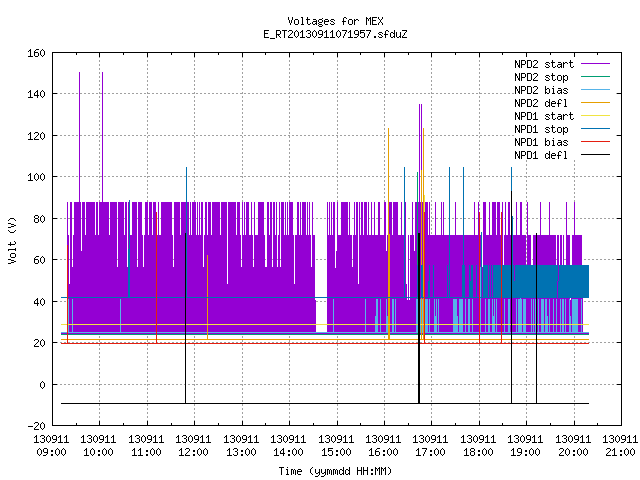Click the y-axis tick label -20
Image resolution: width=640 pixels, height=480 pixels.
36,426
